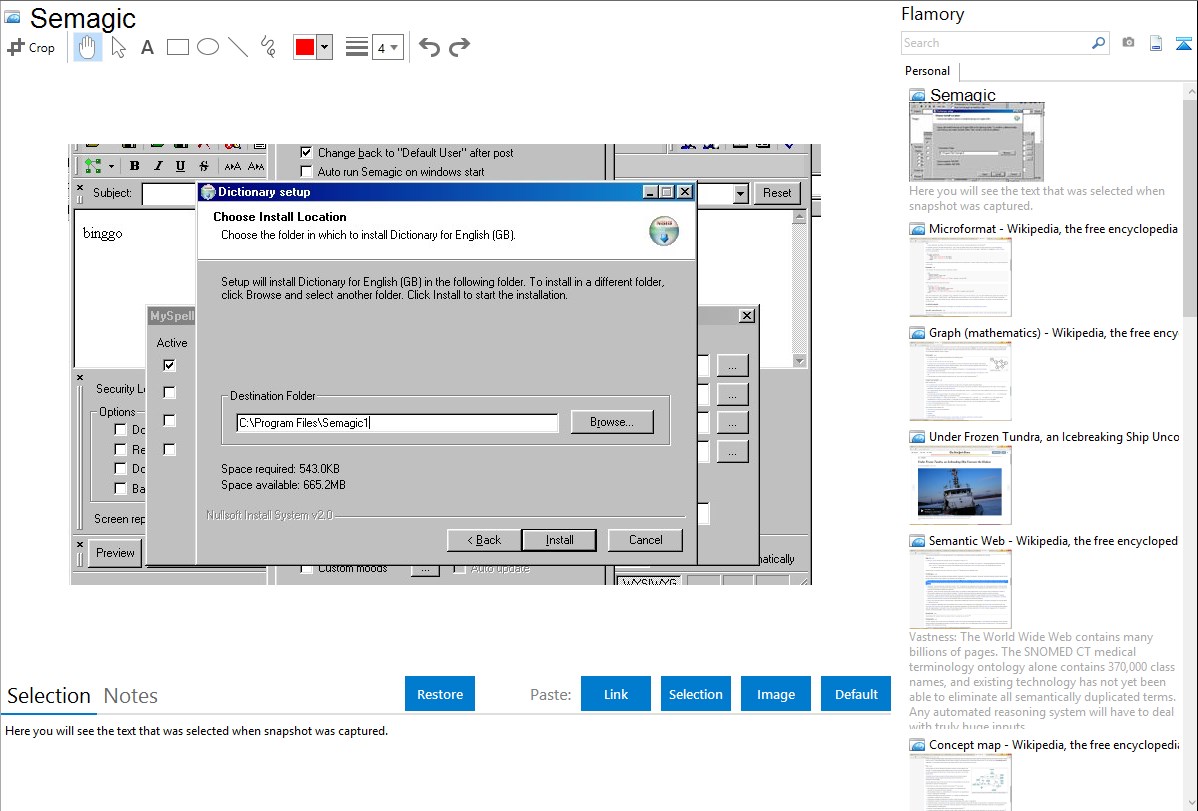The height and width of the screenshot is (811, 1198).
Task: Click the camera snapshot icon
Action: pos(1128,43)
